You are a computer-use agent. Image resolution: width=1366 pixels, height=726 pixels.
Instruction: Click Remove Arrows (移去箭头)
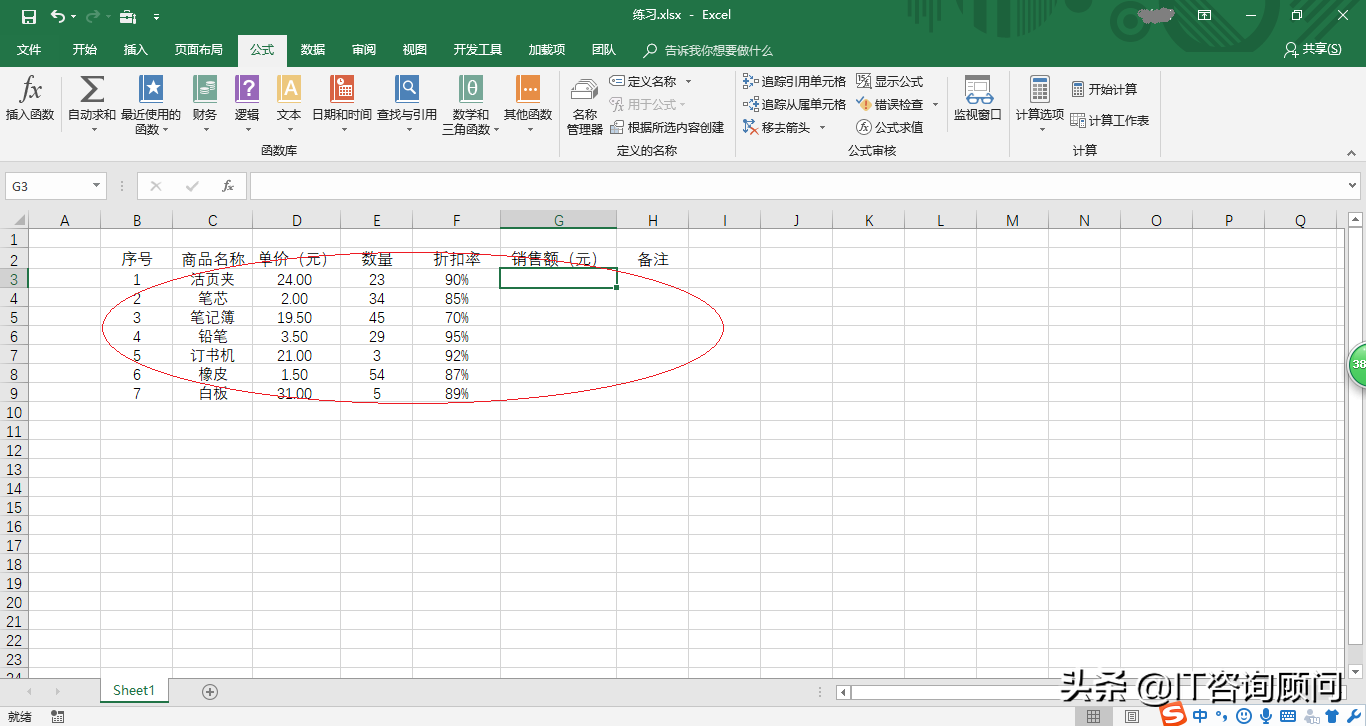click(777, 127)
